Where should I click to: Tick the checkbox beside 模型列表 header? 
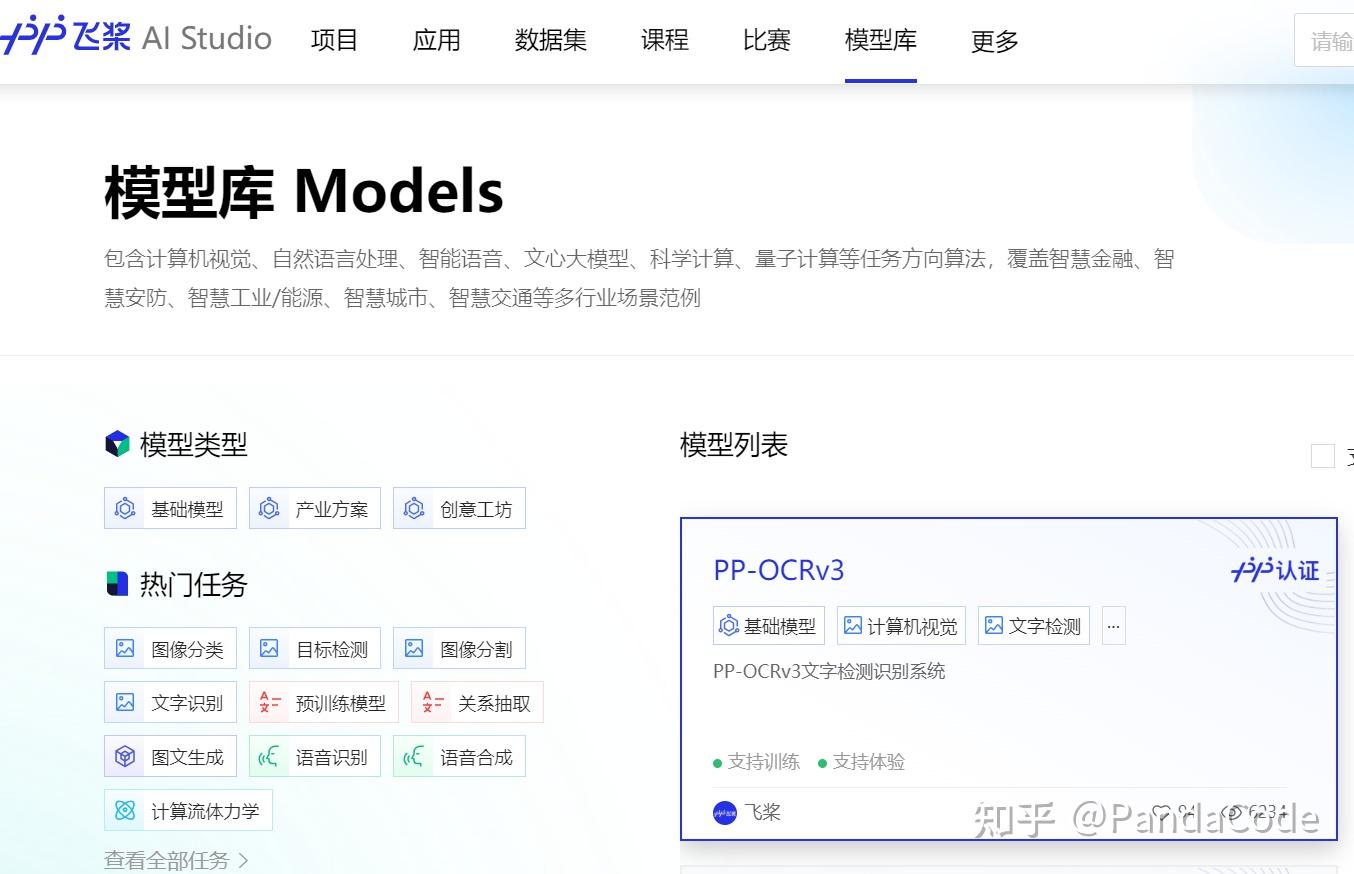(x=1321, y=455)
